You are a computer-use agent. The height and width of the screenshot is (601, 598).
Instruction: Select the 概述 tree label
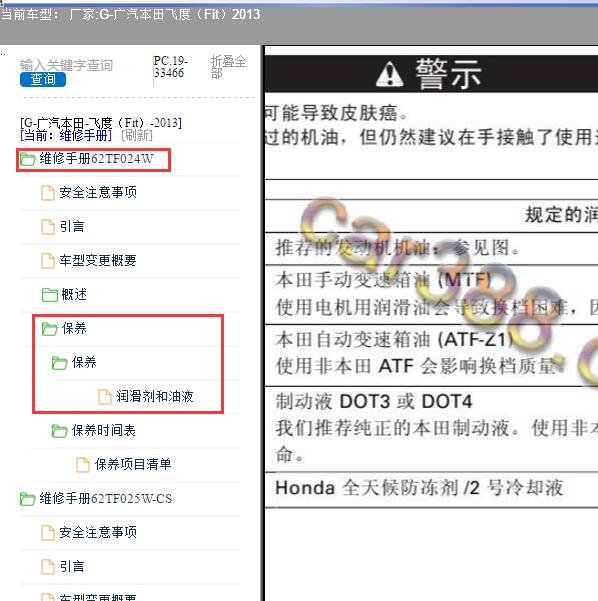tap(74, 294)
